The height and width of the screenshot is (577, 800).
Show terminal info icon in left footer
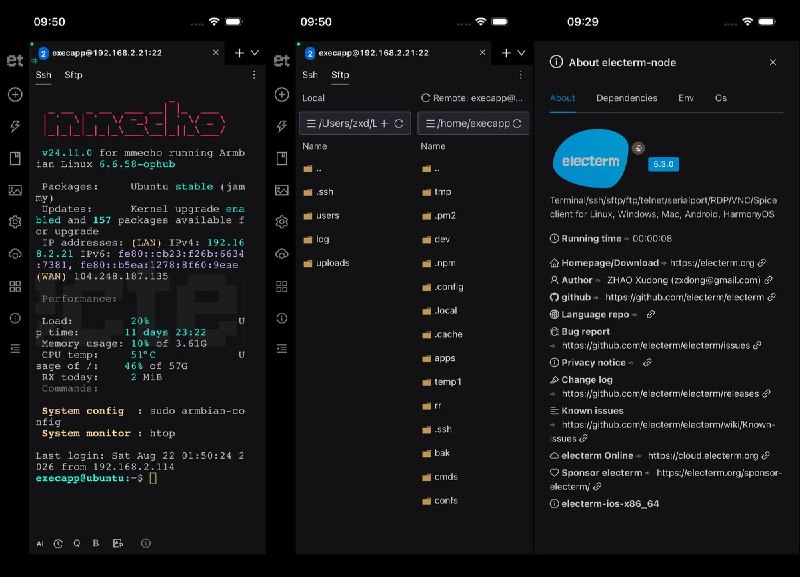tap(146, 543)
